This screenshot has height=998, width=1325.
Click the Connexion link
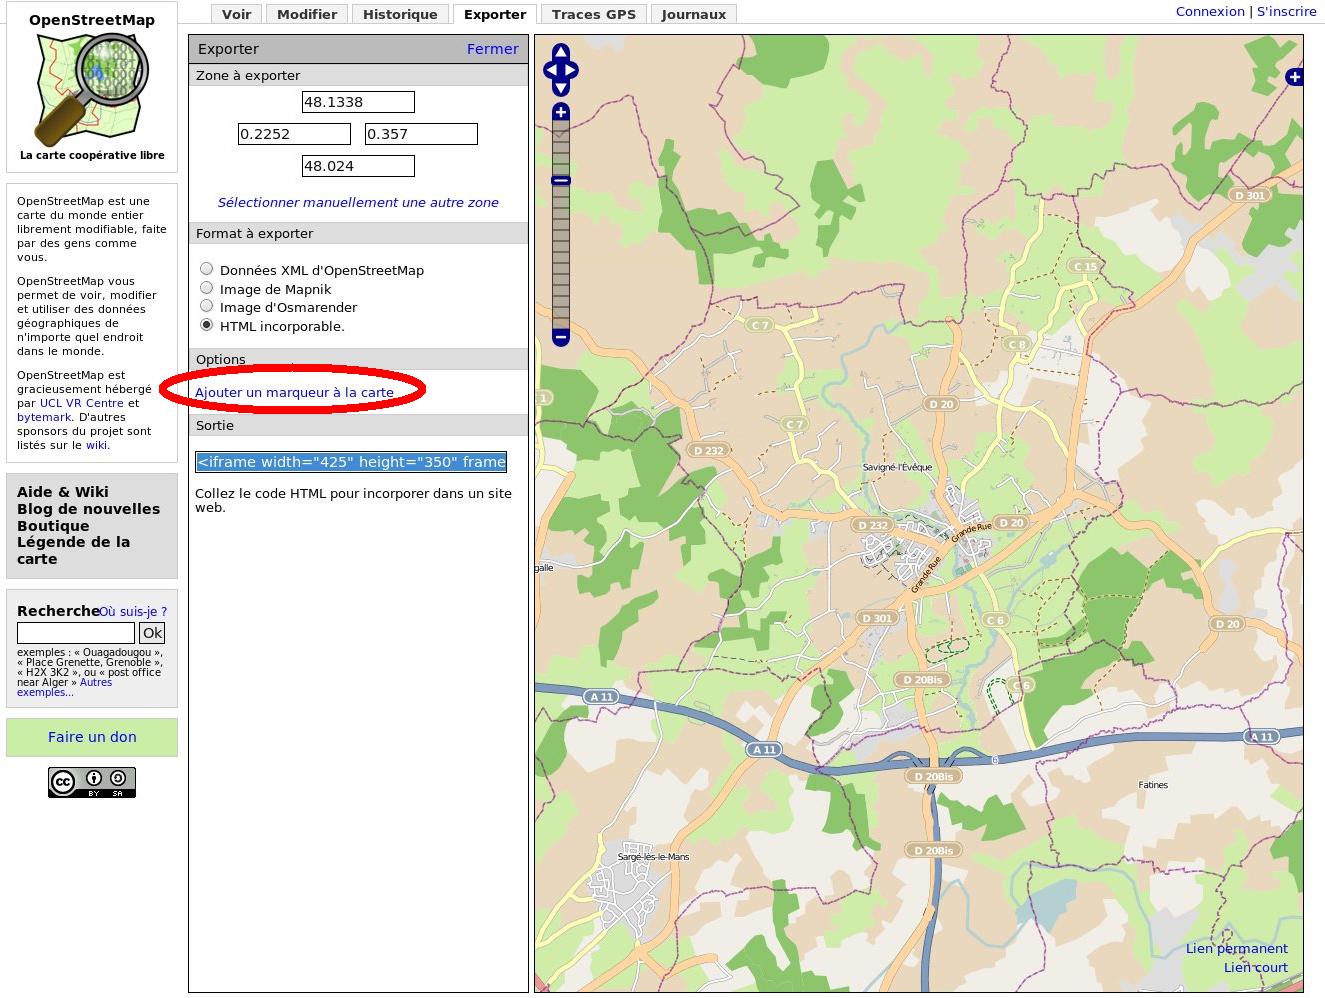click(1210, 12)
